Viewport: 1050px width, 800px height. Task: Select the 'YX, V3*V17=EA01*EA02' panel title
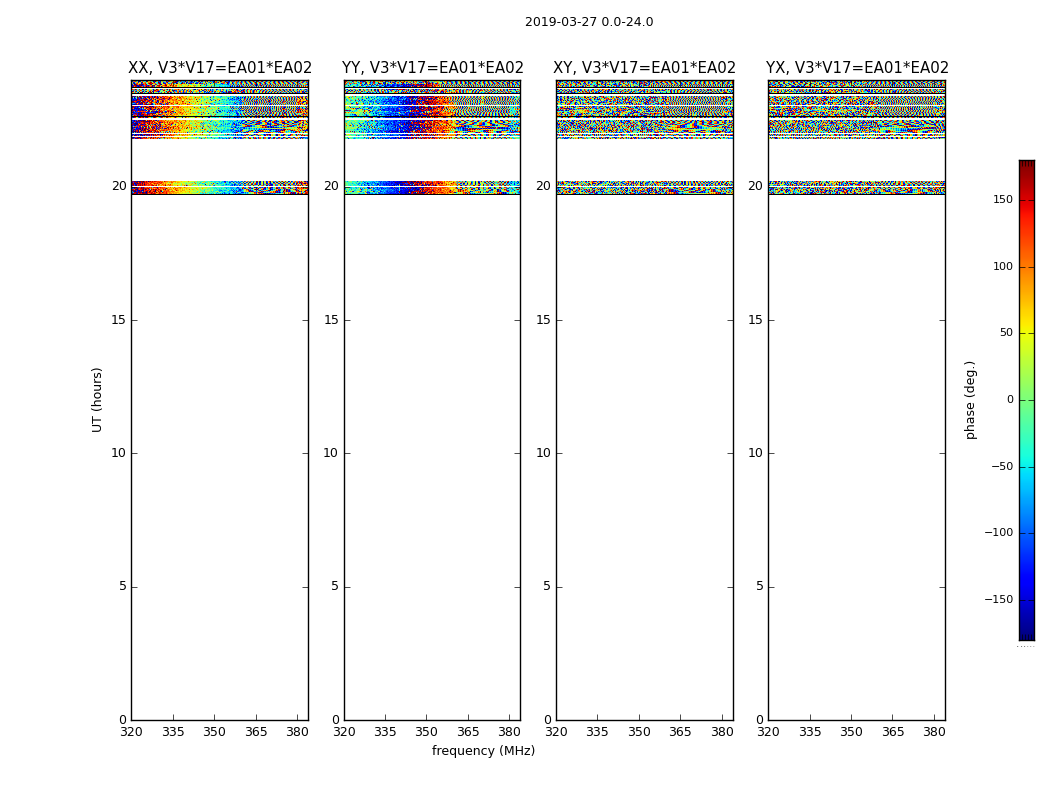(x=857, y=68)
